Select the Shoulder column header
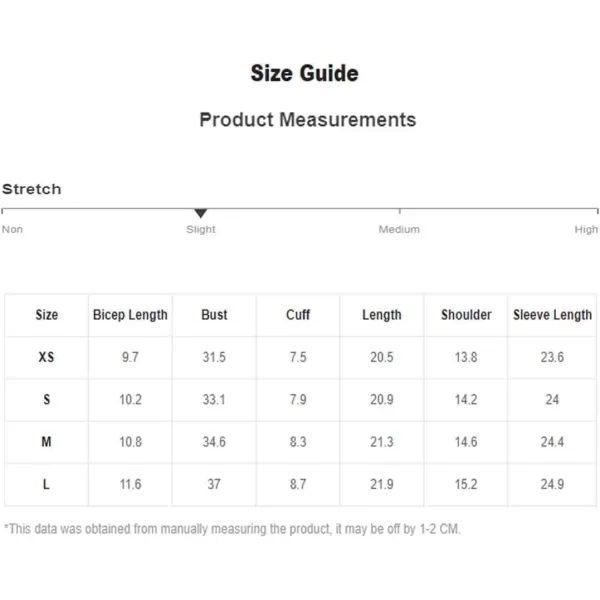The width and height of the screenshot is (600, 600). [466, 315]
